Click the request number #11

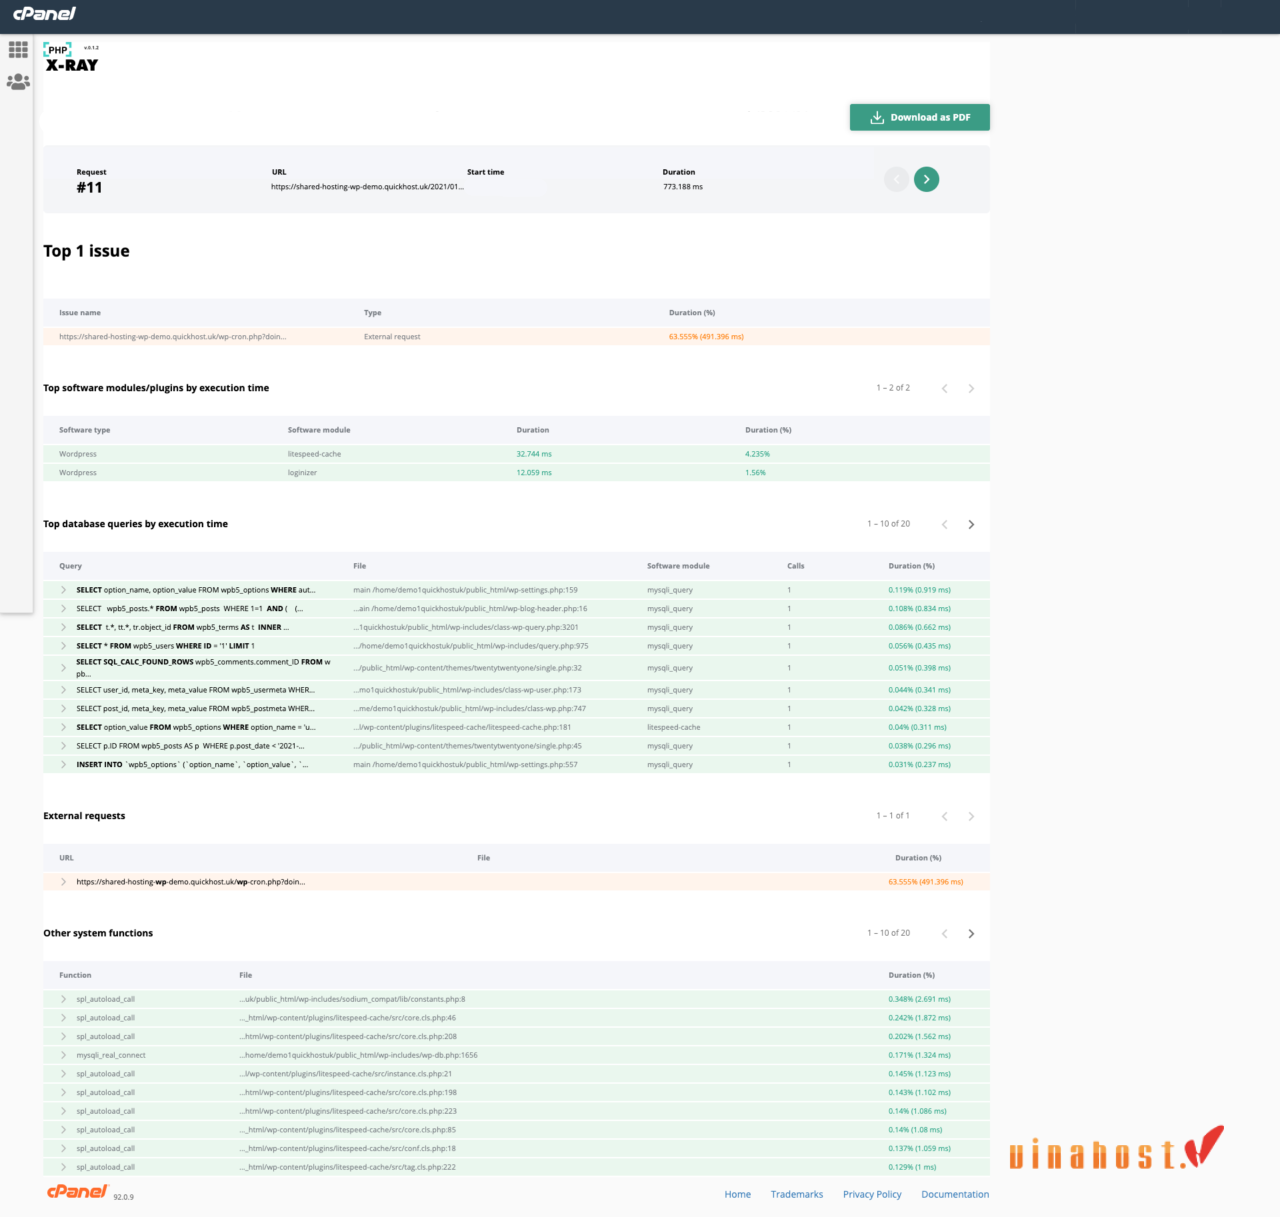point(89,188)
